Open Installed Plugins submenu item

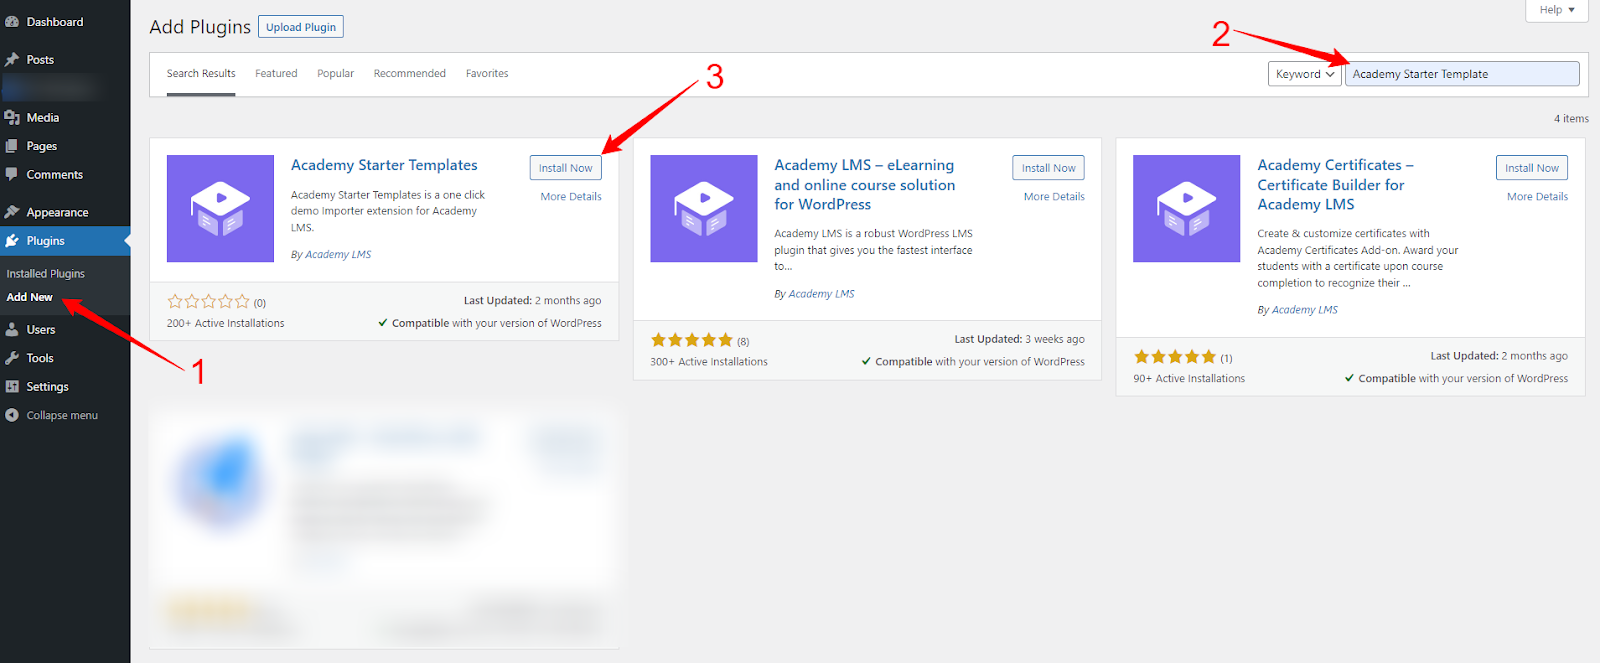pyautogui.click(x=46, y=274)
